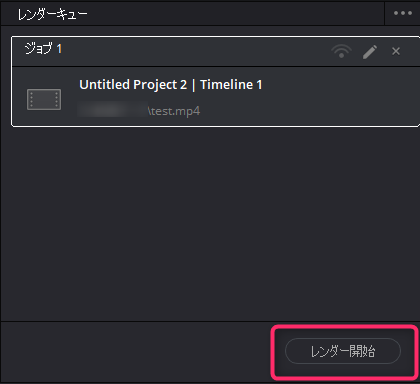The image size is (420, 384).
Task: Open the Render Queue three-dot options menu
Action: (403, 13)
